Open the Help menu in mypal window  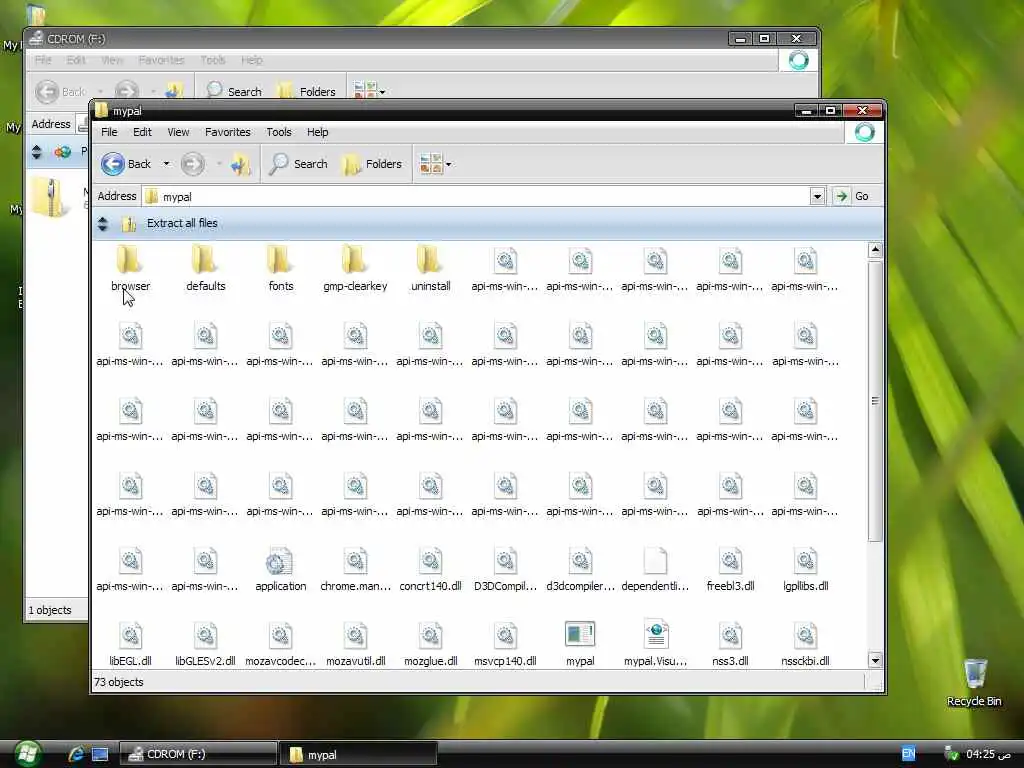(317, 132)
